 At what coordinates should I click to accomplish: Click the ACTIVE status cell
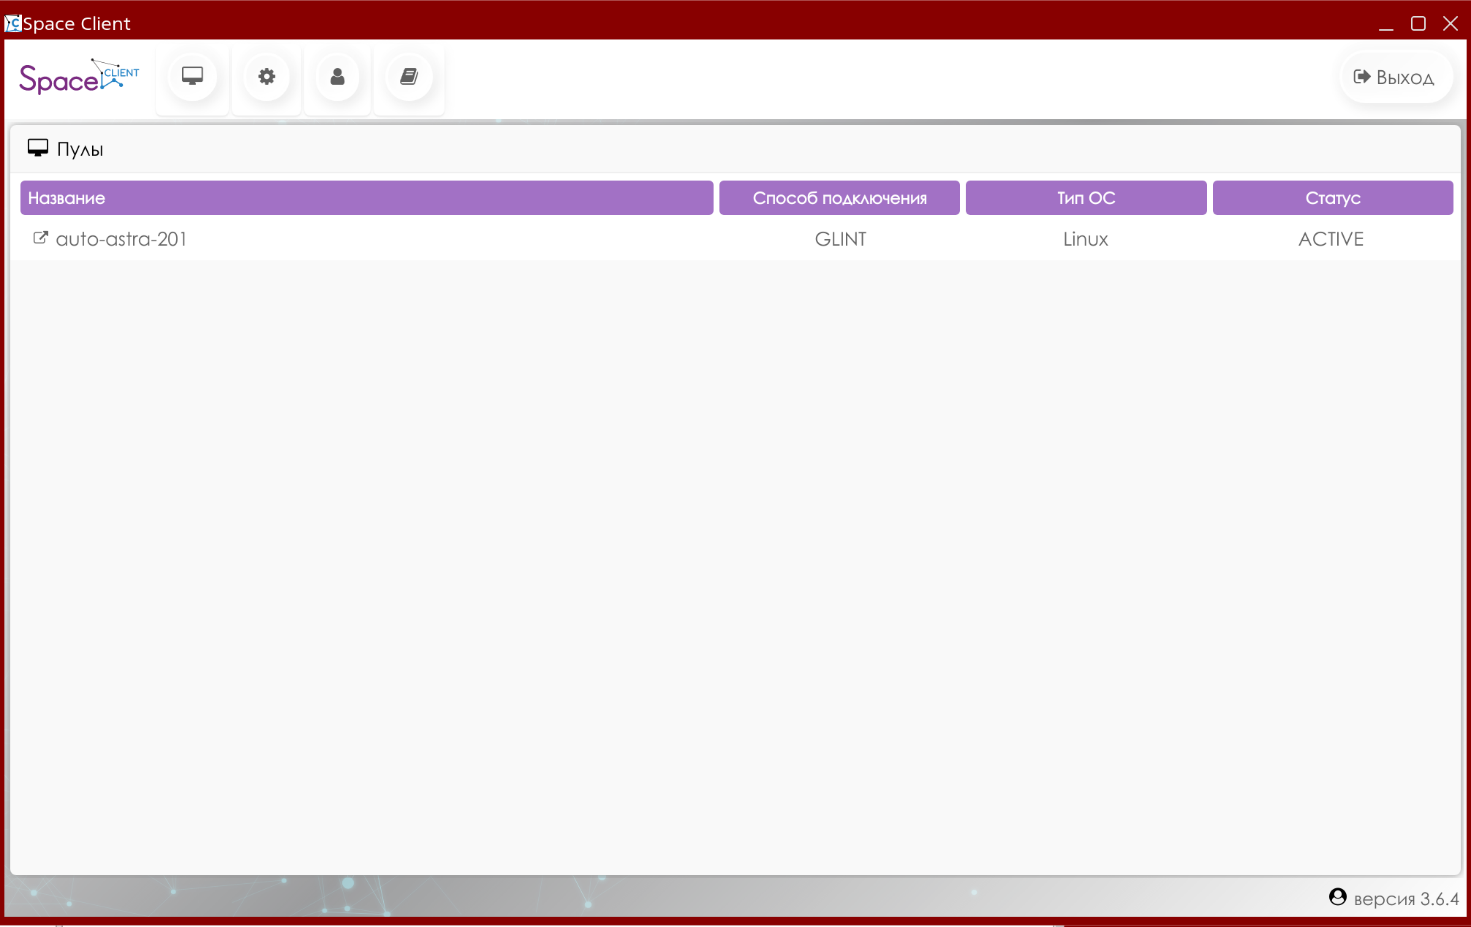1331,239
